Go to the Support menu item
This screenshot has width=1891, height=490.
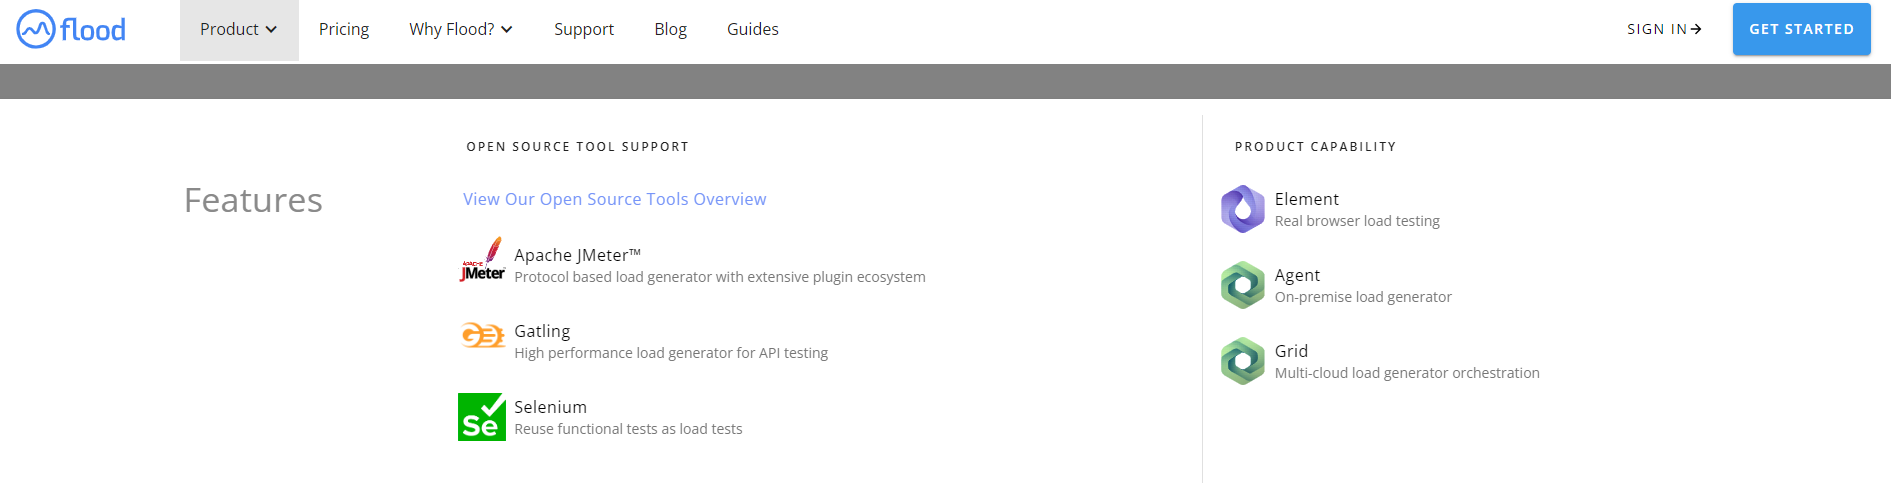(x=584, y=30)
